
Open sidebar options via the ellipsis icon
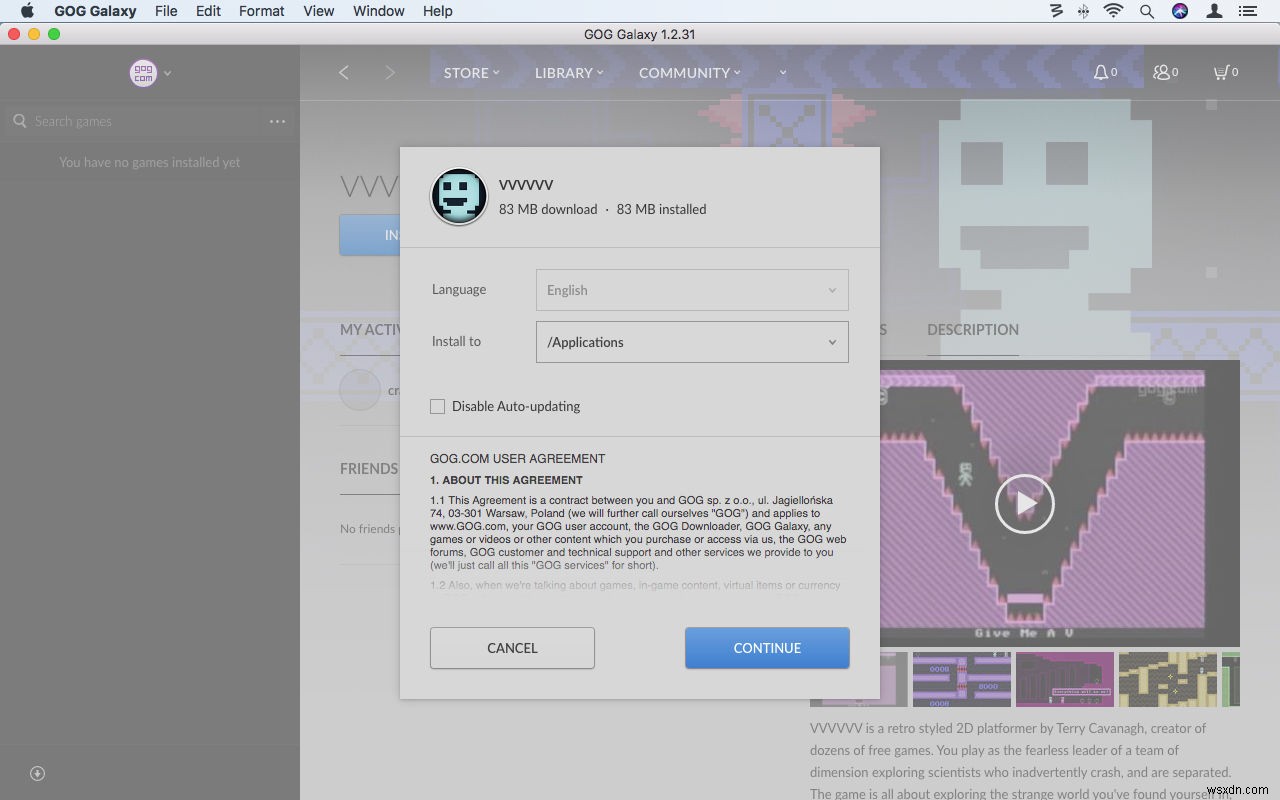pyautogui.click(x=277, y=120)
